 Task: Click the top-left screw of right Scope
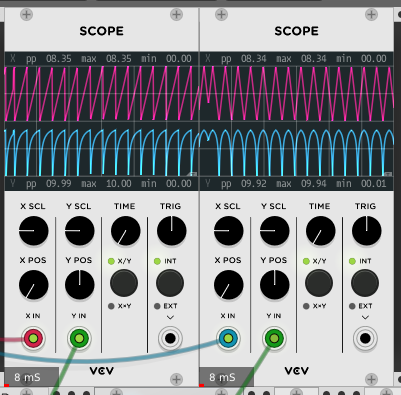221,14
